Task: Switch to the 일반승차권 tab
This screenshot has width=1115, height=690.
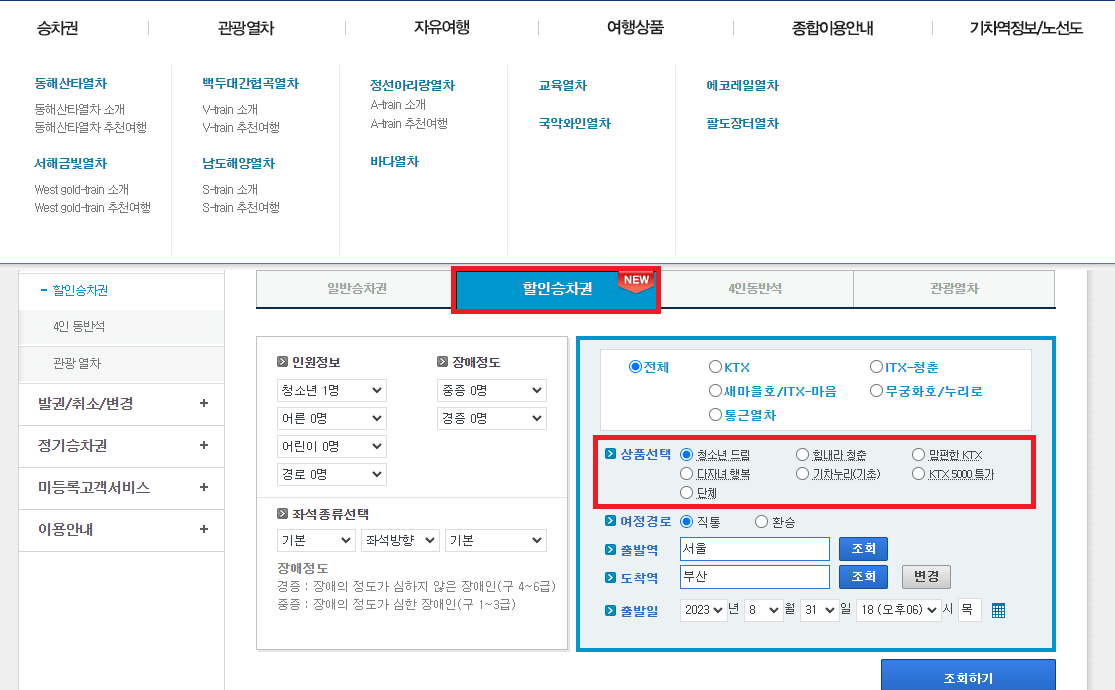Action: pyautogui.click(x=356, y=289)
